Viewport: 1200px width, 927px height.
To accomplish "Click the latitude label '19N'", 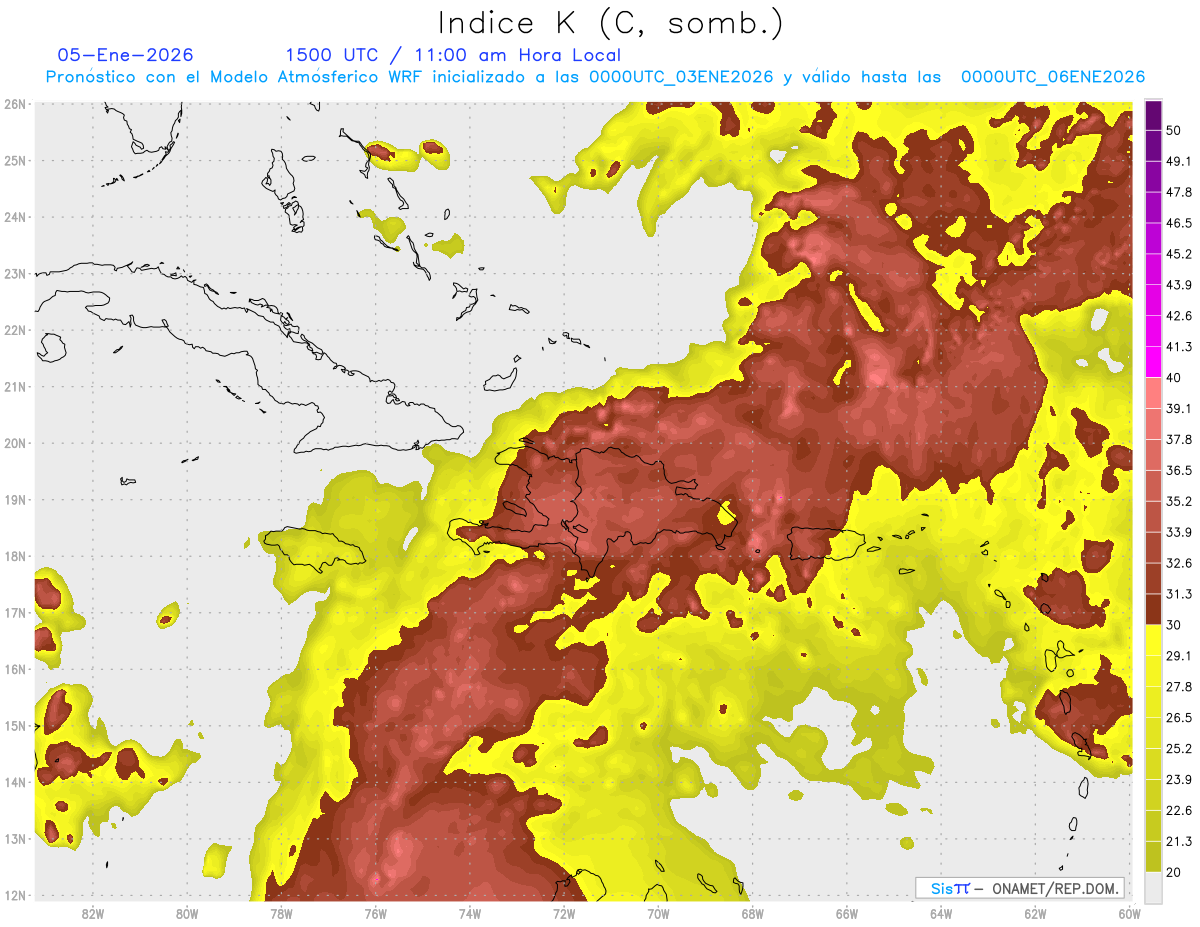I will [15, 500].
